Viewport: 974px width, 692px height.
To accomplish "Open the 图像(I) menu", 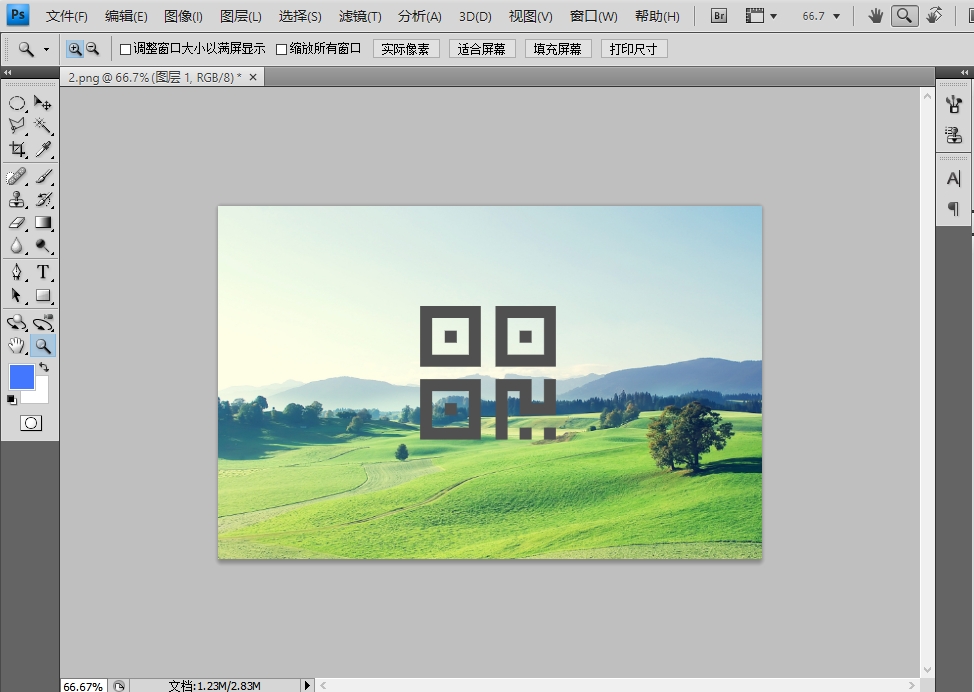I will [183, 17].
